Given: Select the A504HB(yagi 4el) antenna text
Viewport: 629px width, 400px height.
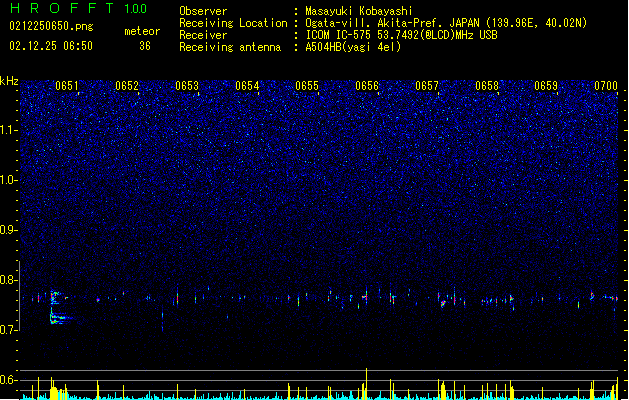Looking at the screenshot, I should 353,47.
